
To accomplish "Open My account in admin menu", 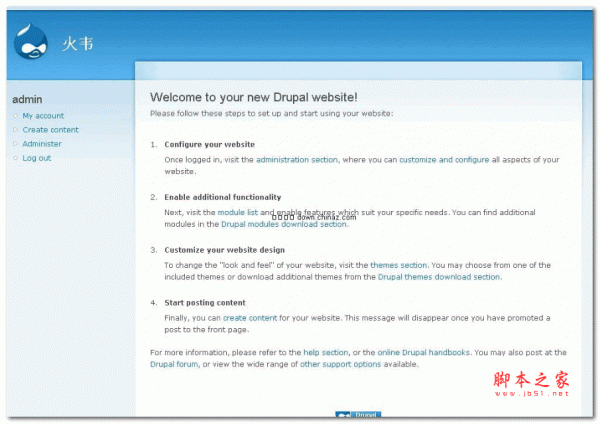I will (43, 116).
